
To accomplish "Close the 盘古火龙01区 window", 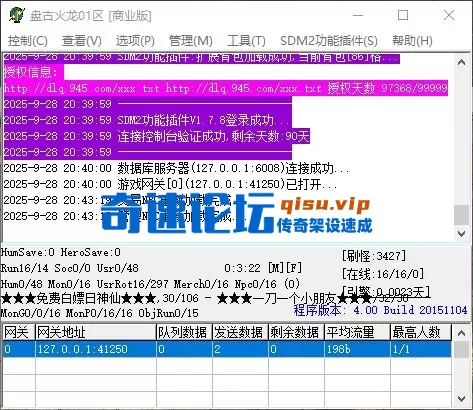I will pos(449,15).
